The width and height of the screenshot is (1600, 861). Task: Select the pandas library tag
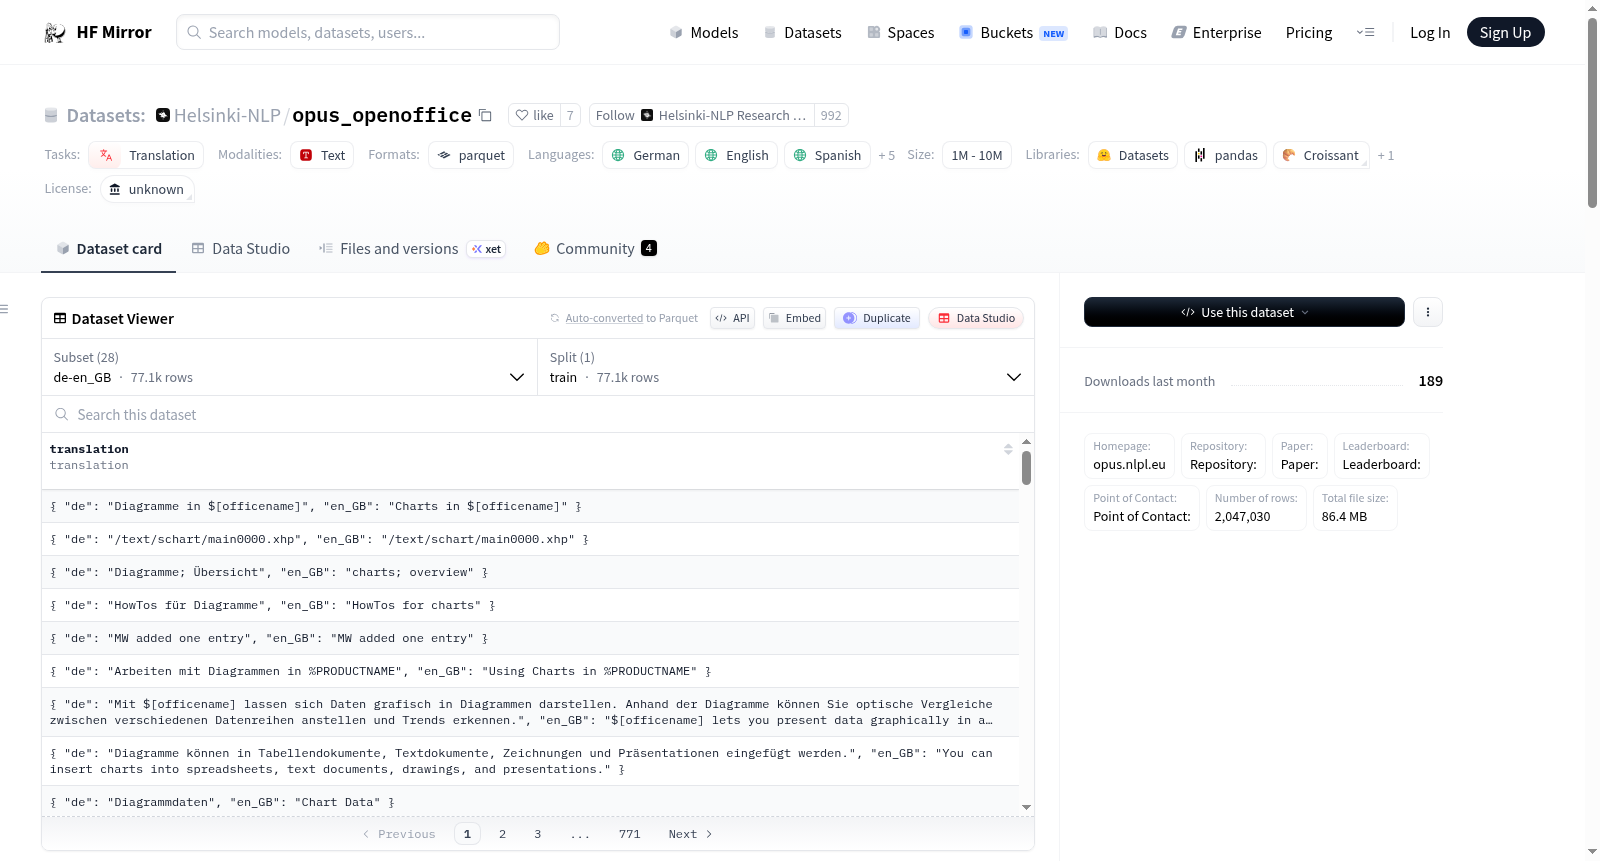1226,155
